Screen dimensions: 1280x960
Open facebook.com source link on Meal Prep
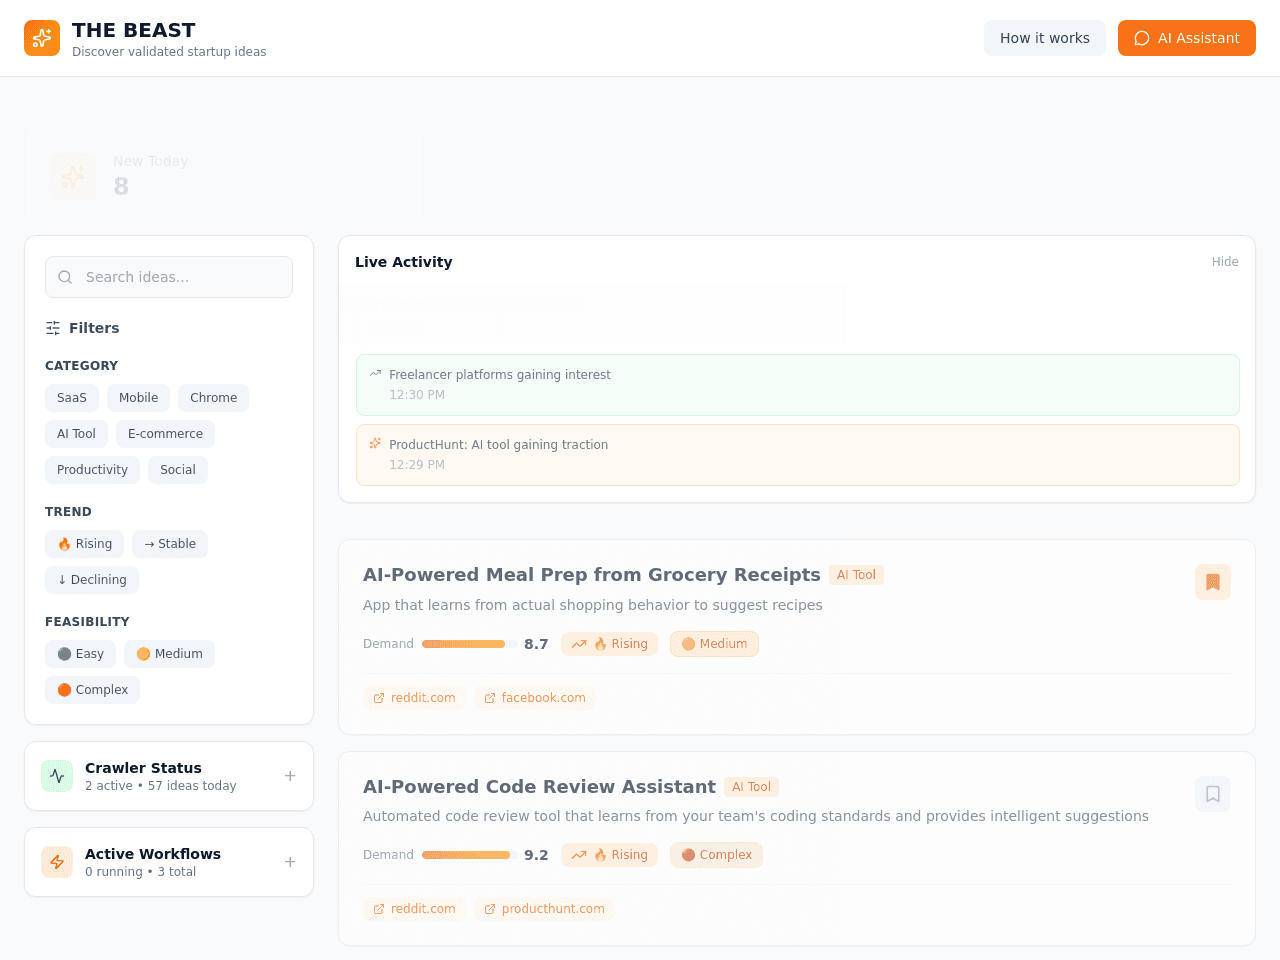535,698
